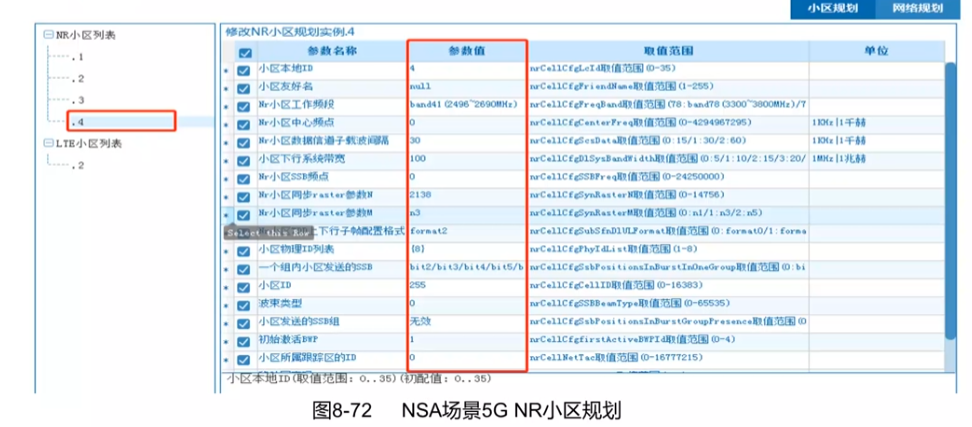Viewport: 972px width, 427px height.
Task: Open the subcarrier spacing value 30
Action: [467, 141]
